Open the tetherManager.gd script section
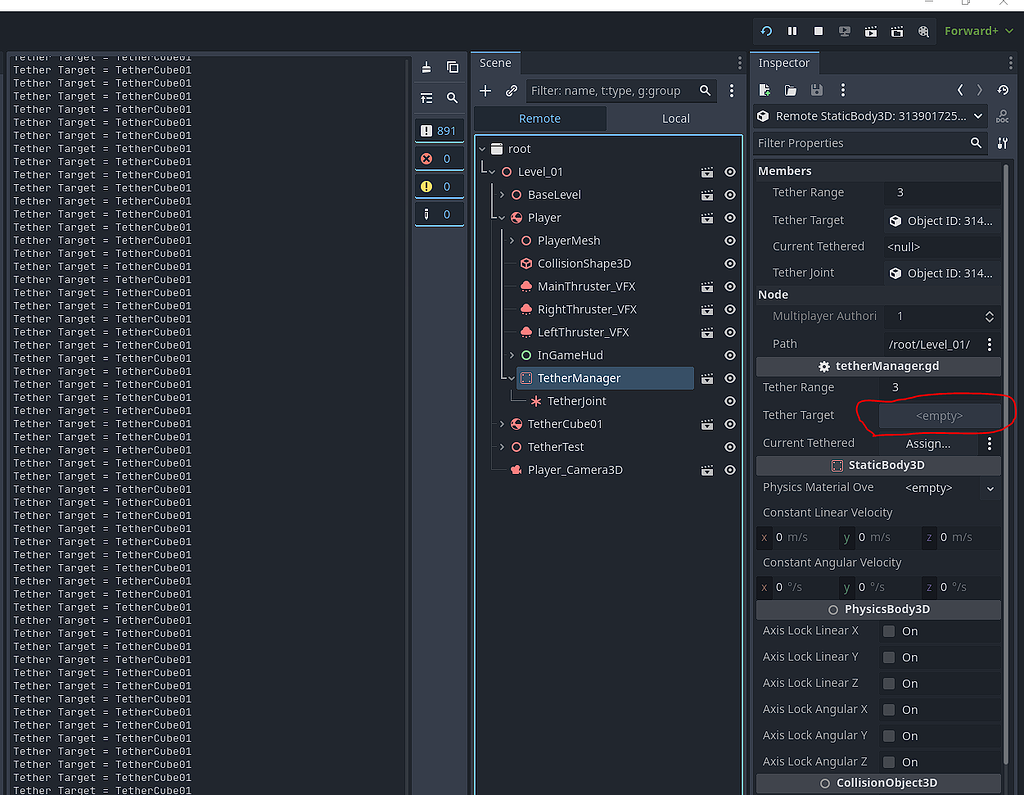1024x795 pixels. pos(878,366)
